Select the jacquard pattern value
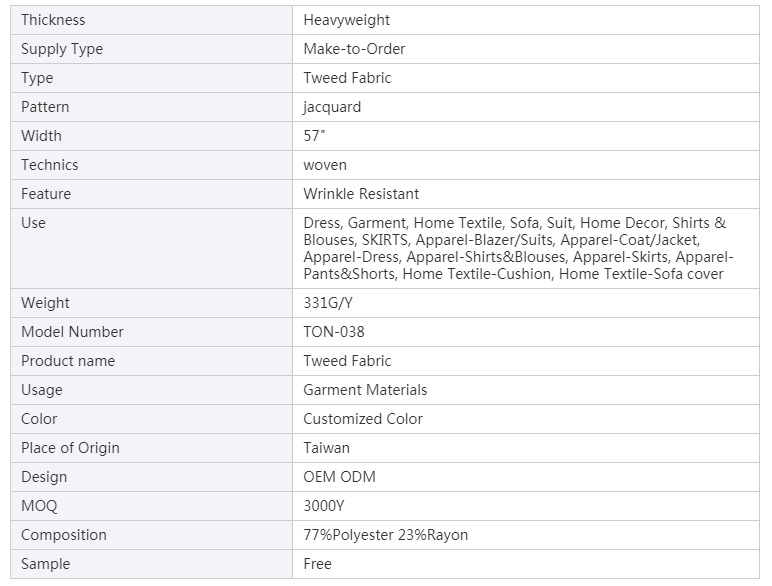Viewport: 772px width, 586px height. pyautogui.click(x=332, y=107)
